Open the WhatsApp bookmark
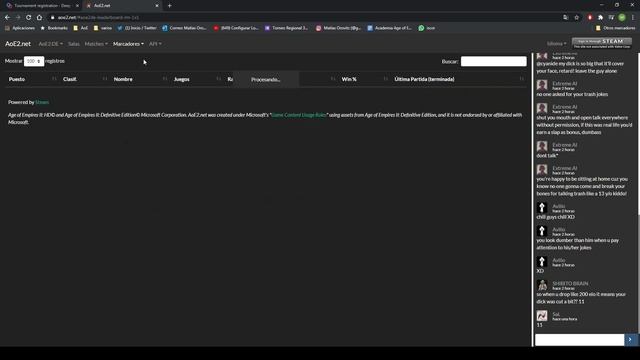The height and width of the screenshot is (360, 640). tap(427, 28)
